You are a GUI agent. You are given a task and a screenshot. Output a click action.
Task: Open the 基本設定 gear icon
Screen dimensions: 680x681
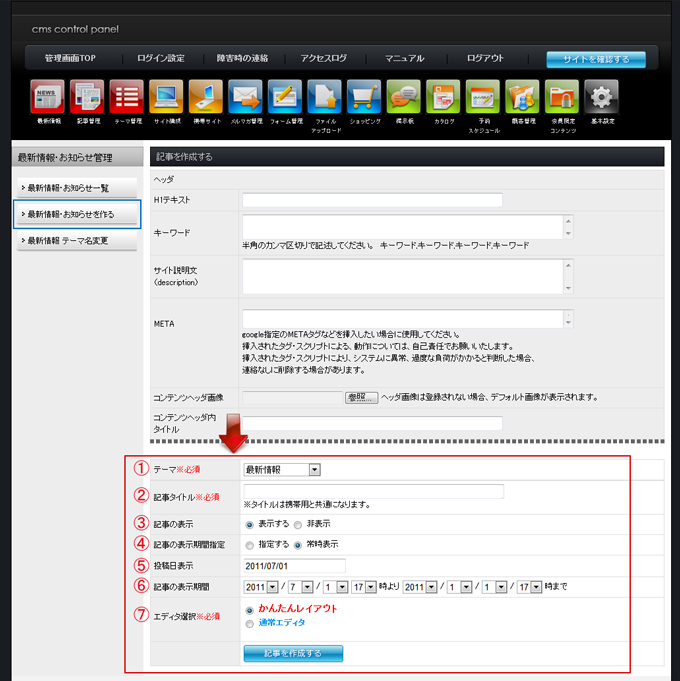(x=600, y=97)
